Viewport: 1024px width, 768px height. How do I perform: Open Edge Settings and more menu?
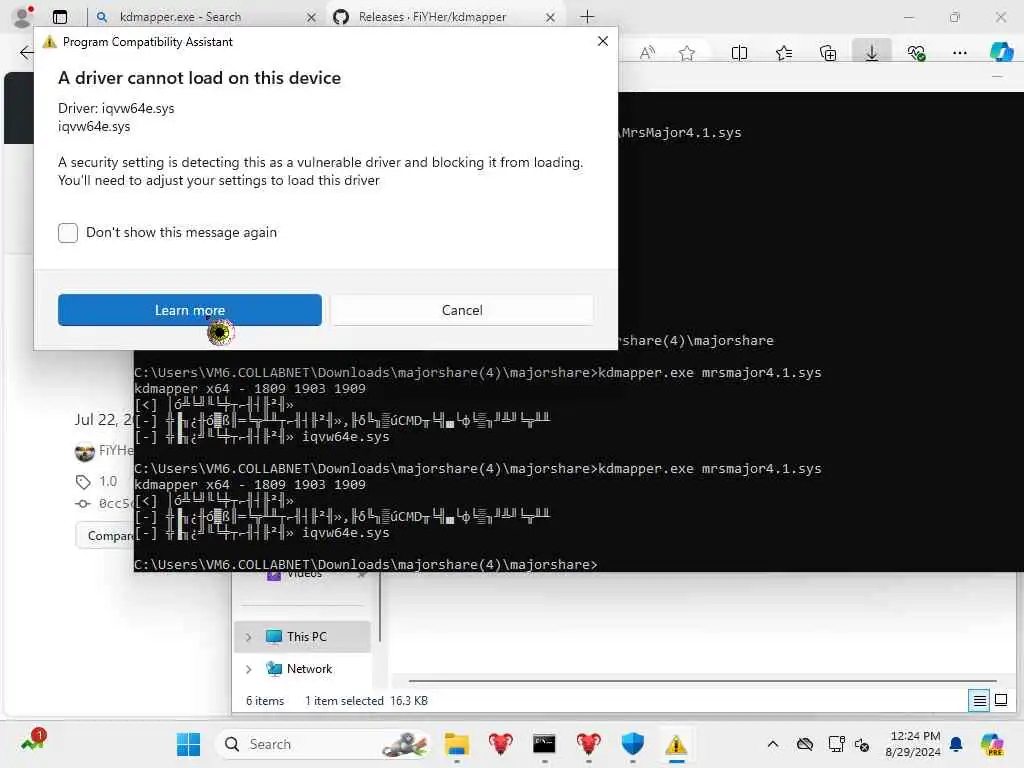coord(959,53)
